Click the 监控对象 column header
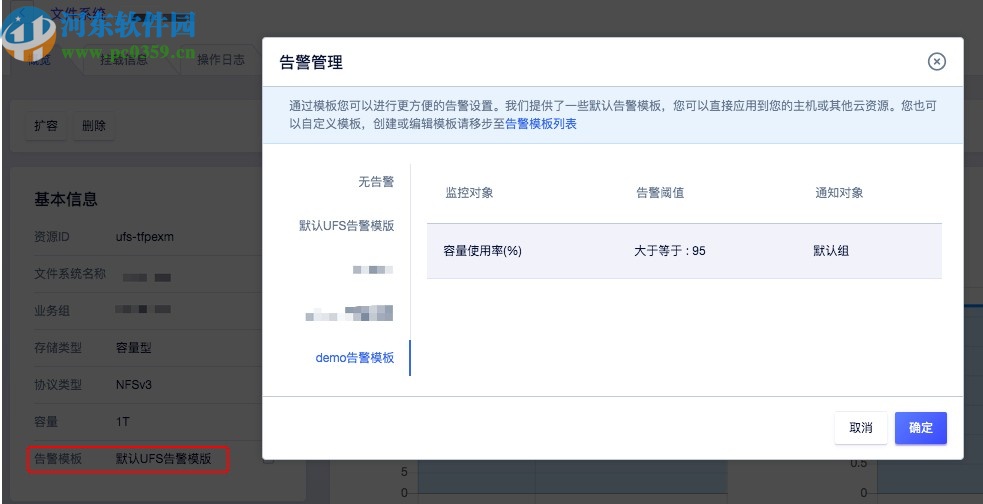The image size is (983, 504). pyautogui.click(x=469, y=193)
